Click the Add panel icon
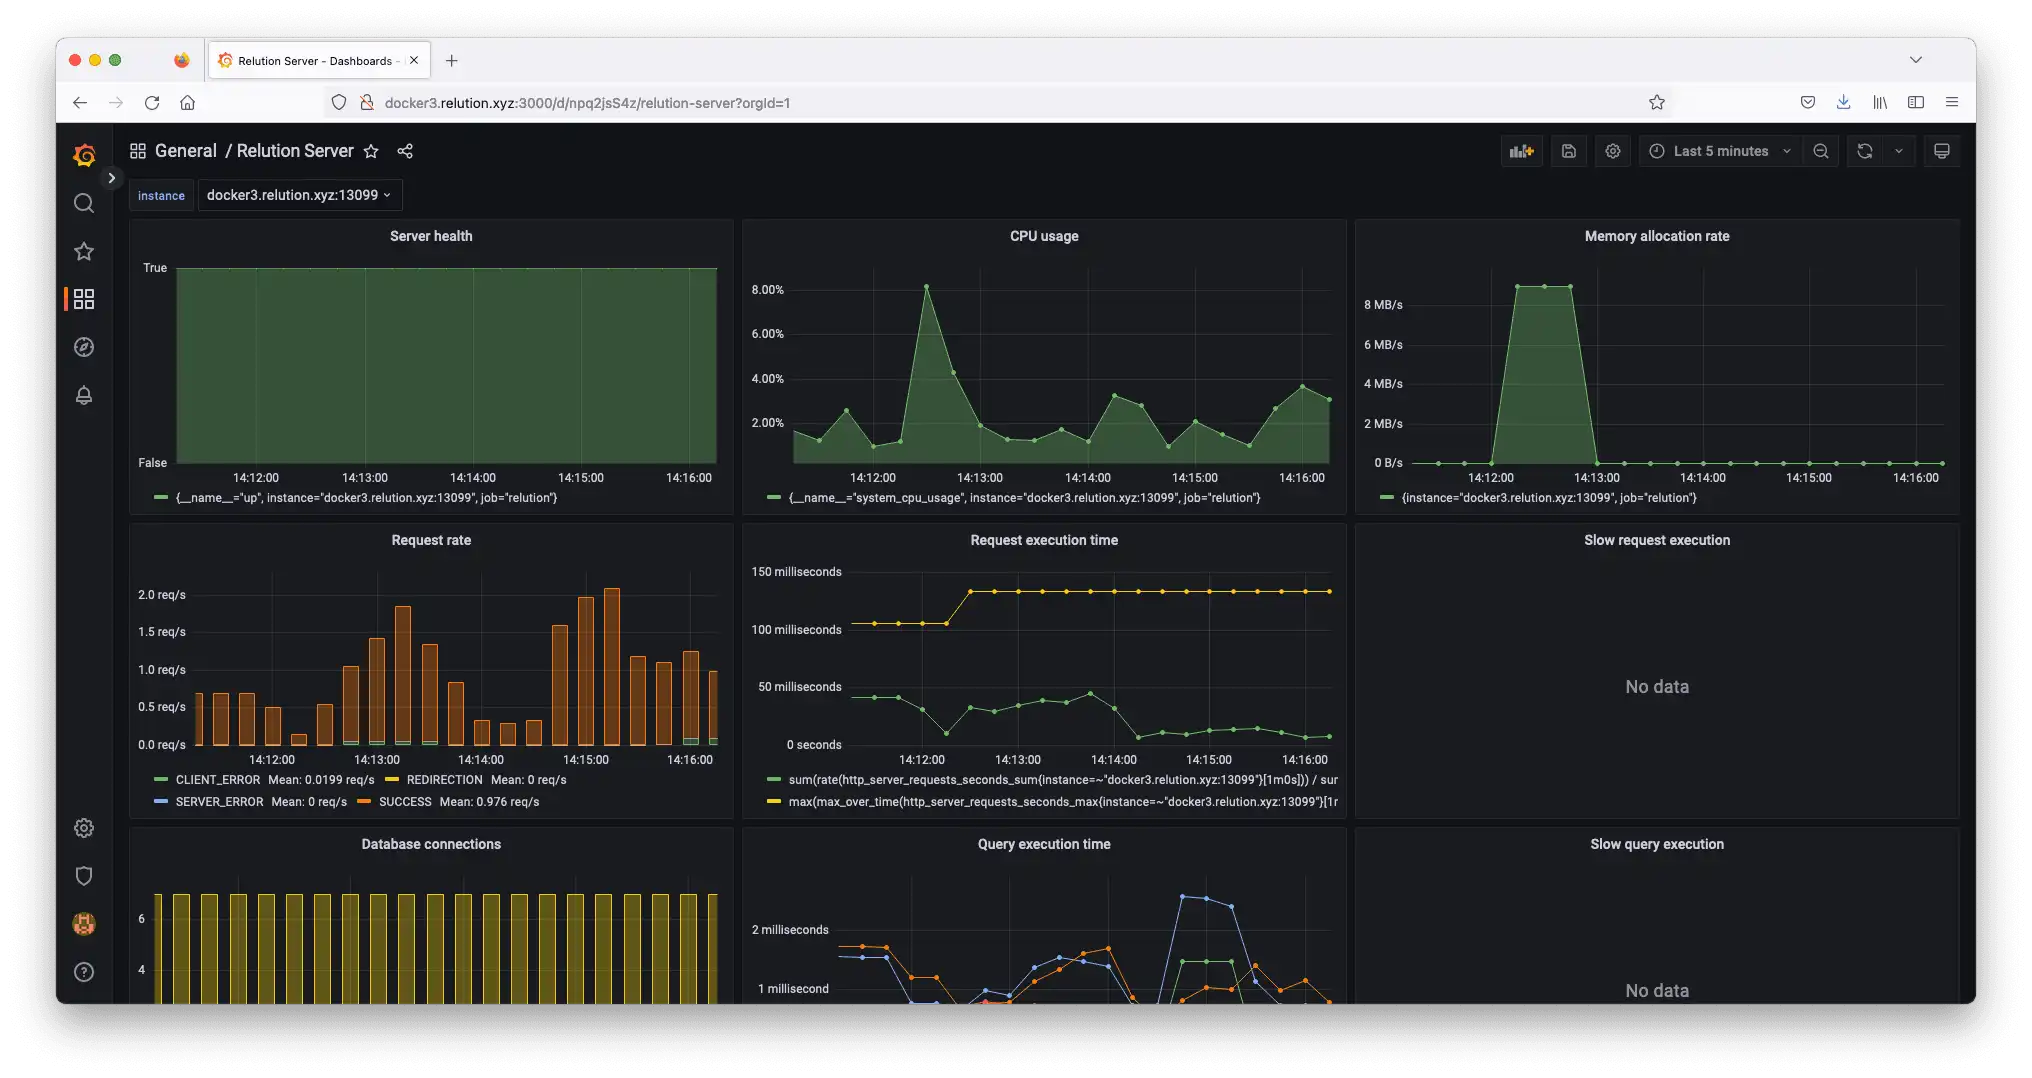Viewport: 2032px width, 1078px height. (1522, 151)
